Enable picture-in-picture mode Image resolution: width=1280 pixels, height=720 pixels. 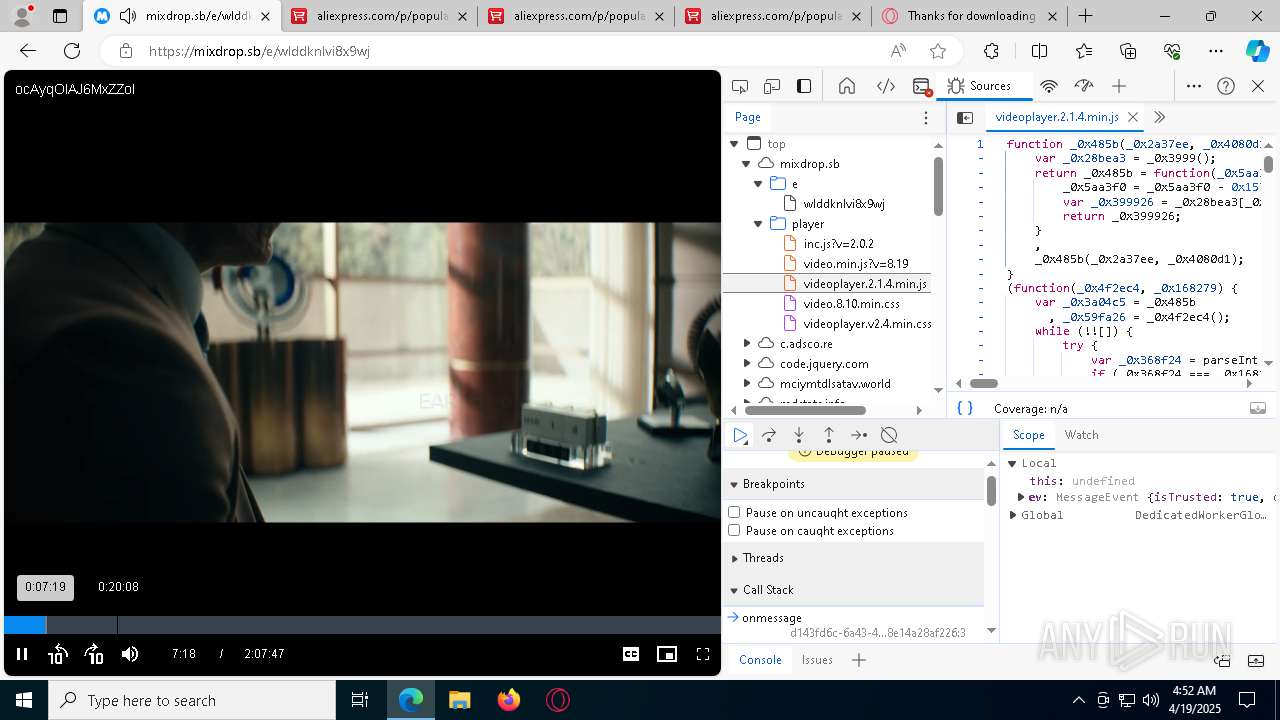coord(667,654)
